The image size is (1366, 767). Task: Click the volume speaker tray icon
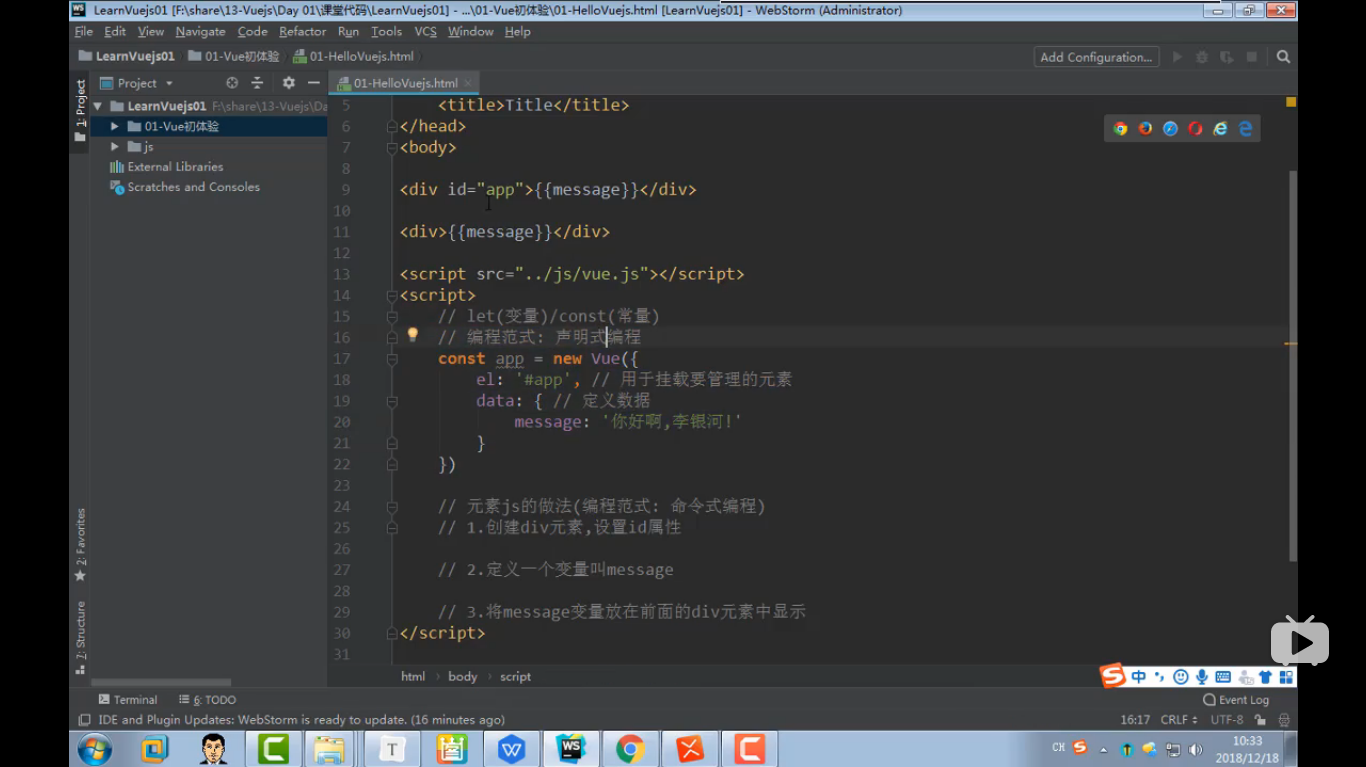pyautogui.click(x=1195, y=749)
